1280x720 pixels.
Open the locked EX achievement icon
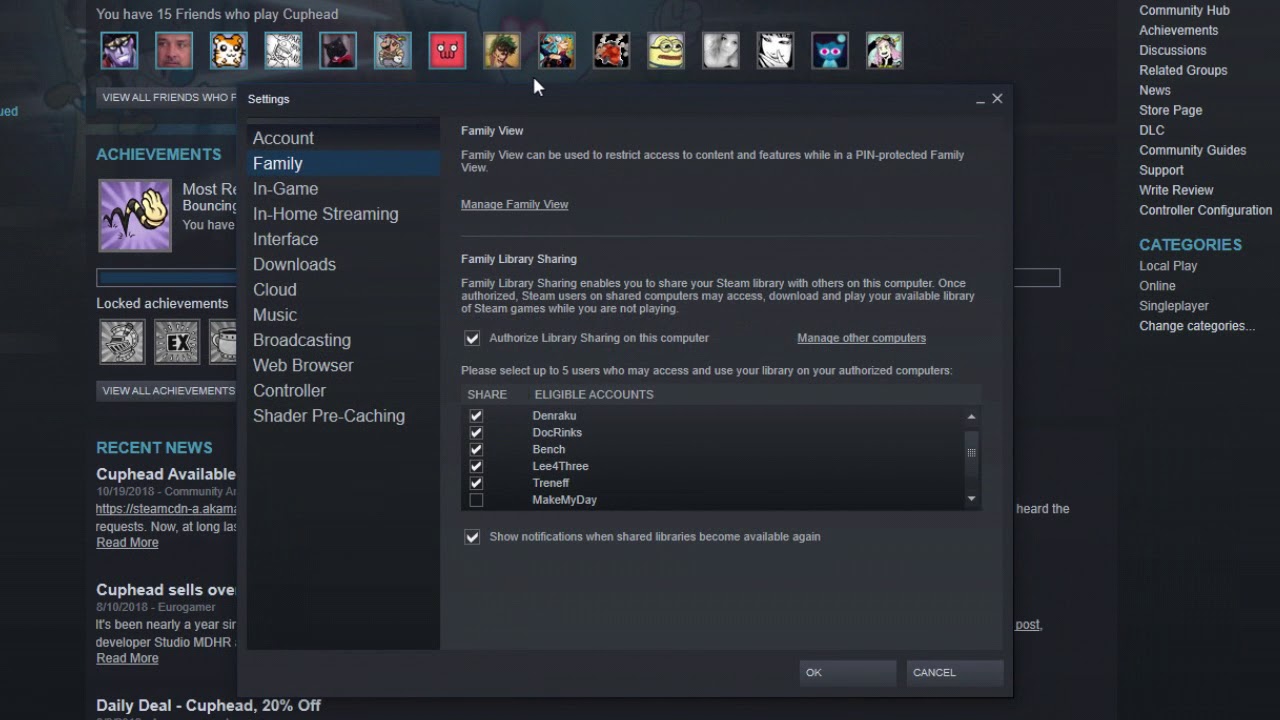(x=177, y=342)
